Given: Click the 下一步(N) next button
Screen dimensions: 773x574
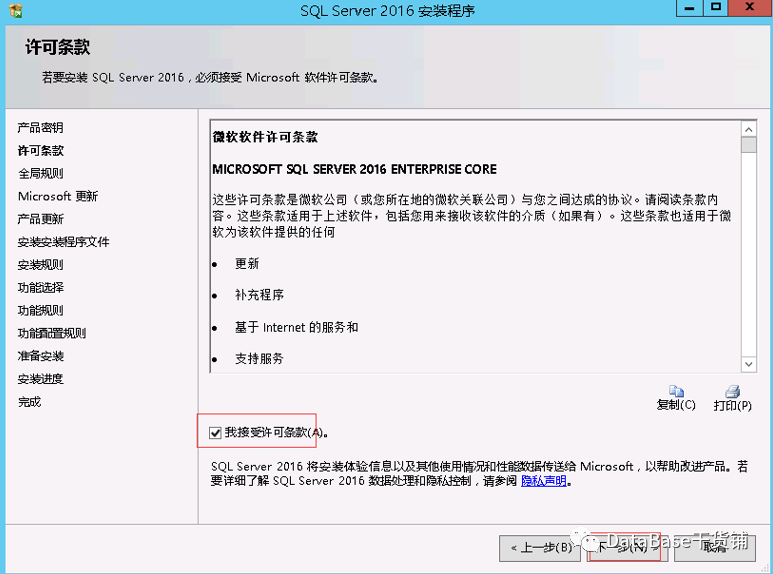Looking at the screenshot, I should tap(627, 548).
